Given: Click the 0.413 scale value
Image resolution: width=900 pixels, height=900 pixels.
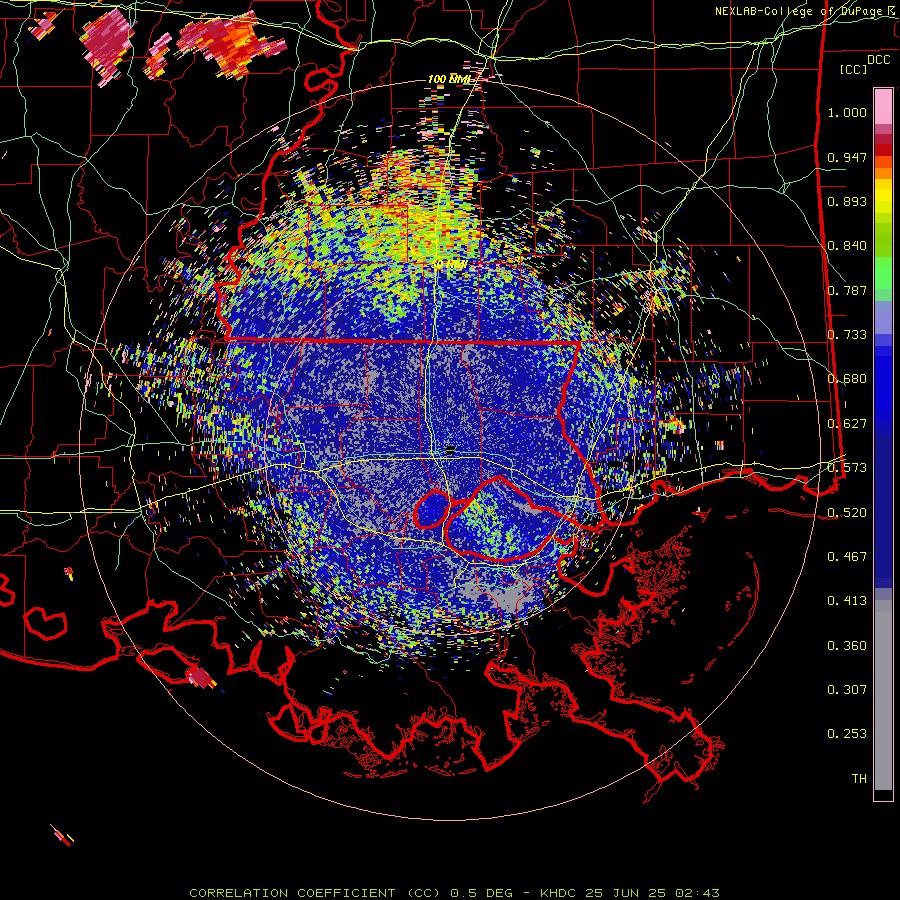Looking at the screenshot, I should 847,601.
